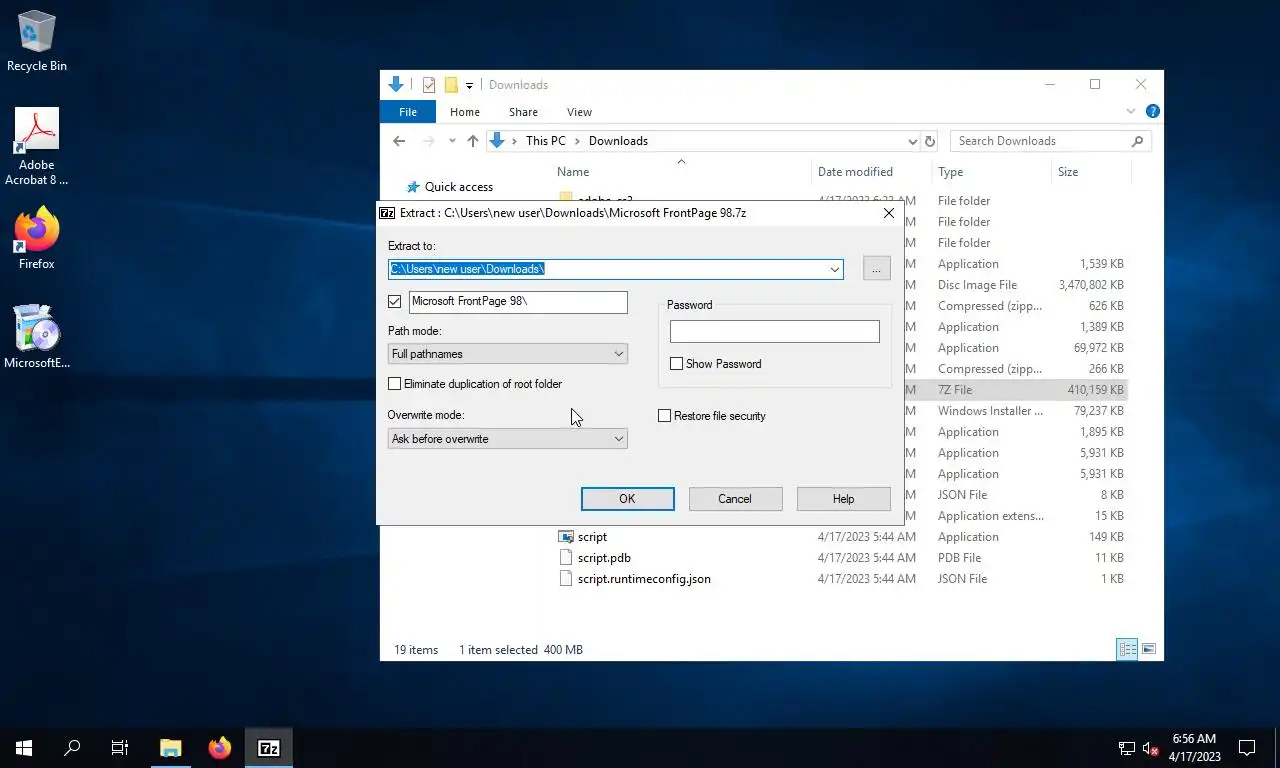Click the This PC breadcrumb arrow

[577, 141]
